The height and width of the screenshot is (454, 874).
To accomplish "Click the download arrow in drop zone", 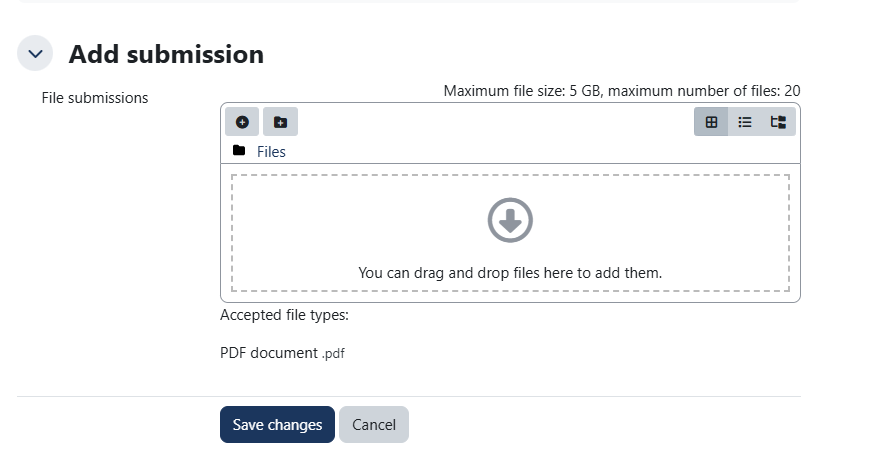I will pyautogui.click(x=510, y=220).
